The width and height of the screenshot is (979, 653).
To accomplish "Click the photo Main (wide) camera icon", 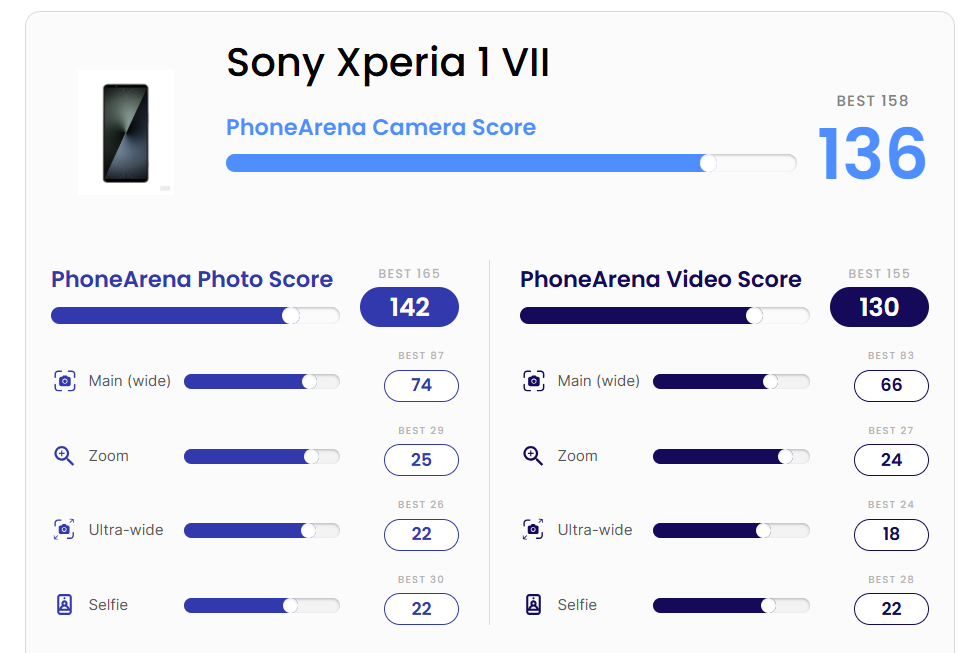I will (65, 381).
